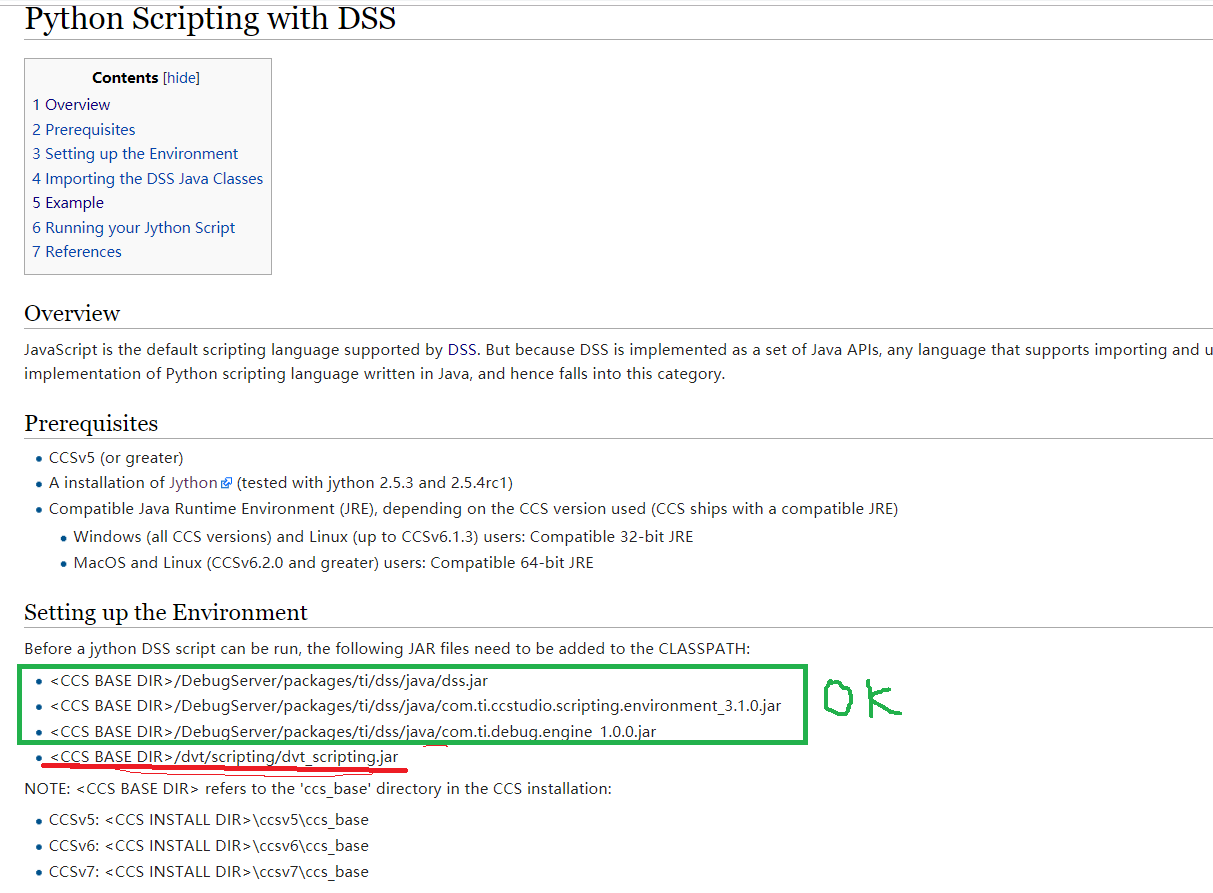Click the CCSv7 ccs_base directory line
Screen dimensions: 1213x893
(209, 872)
